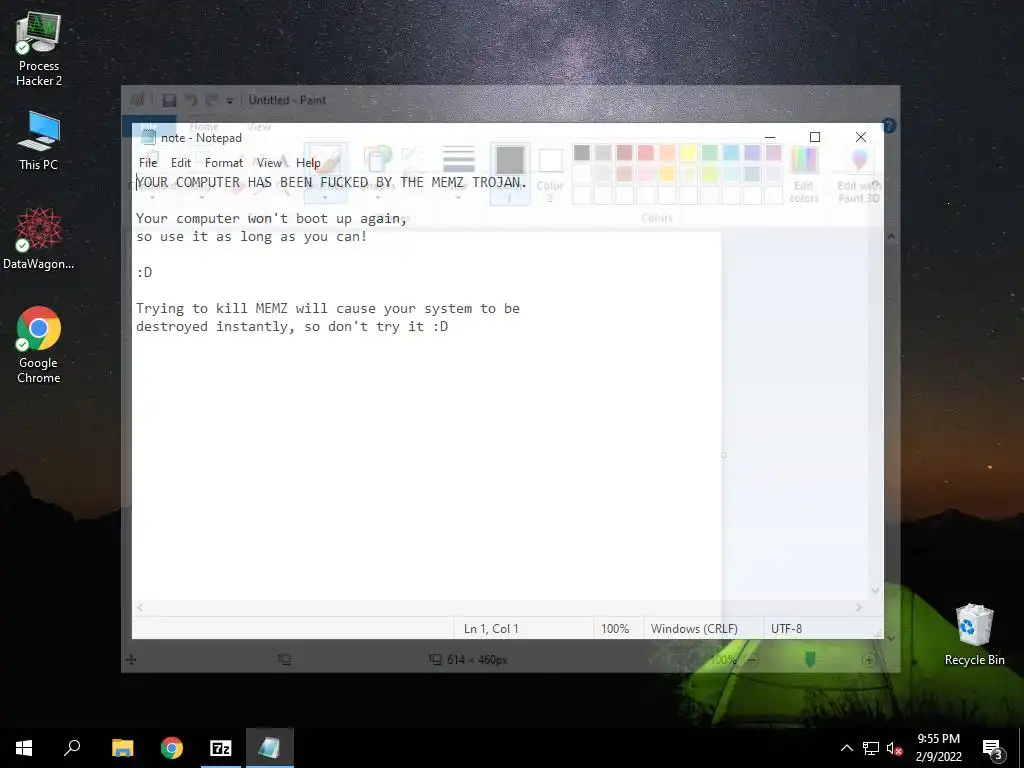
Task: Open the Format menu in Notepad
Action: (x=223, y=163)
